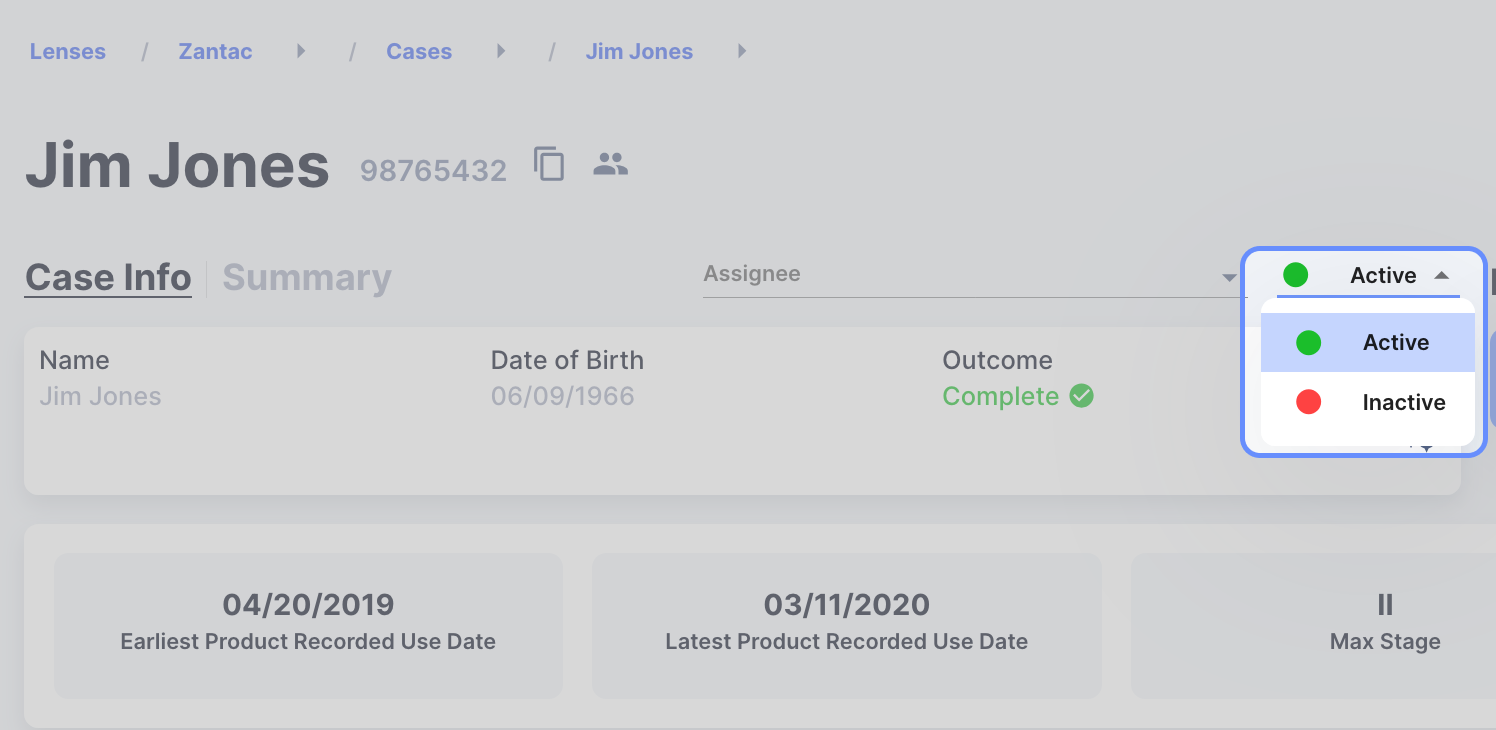Expand the arrow after Cases breadcrumb
This screenshot has width=1496, height=730.
coord(501,51)
